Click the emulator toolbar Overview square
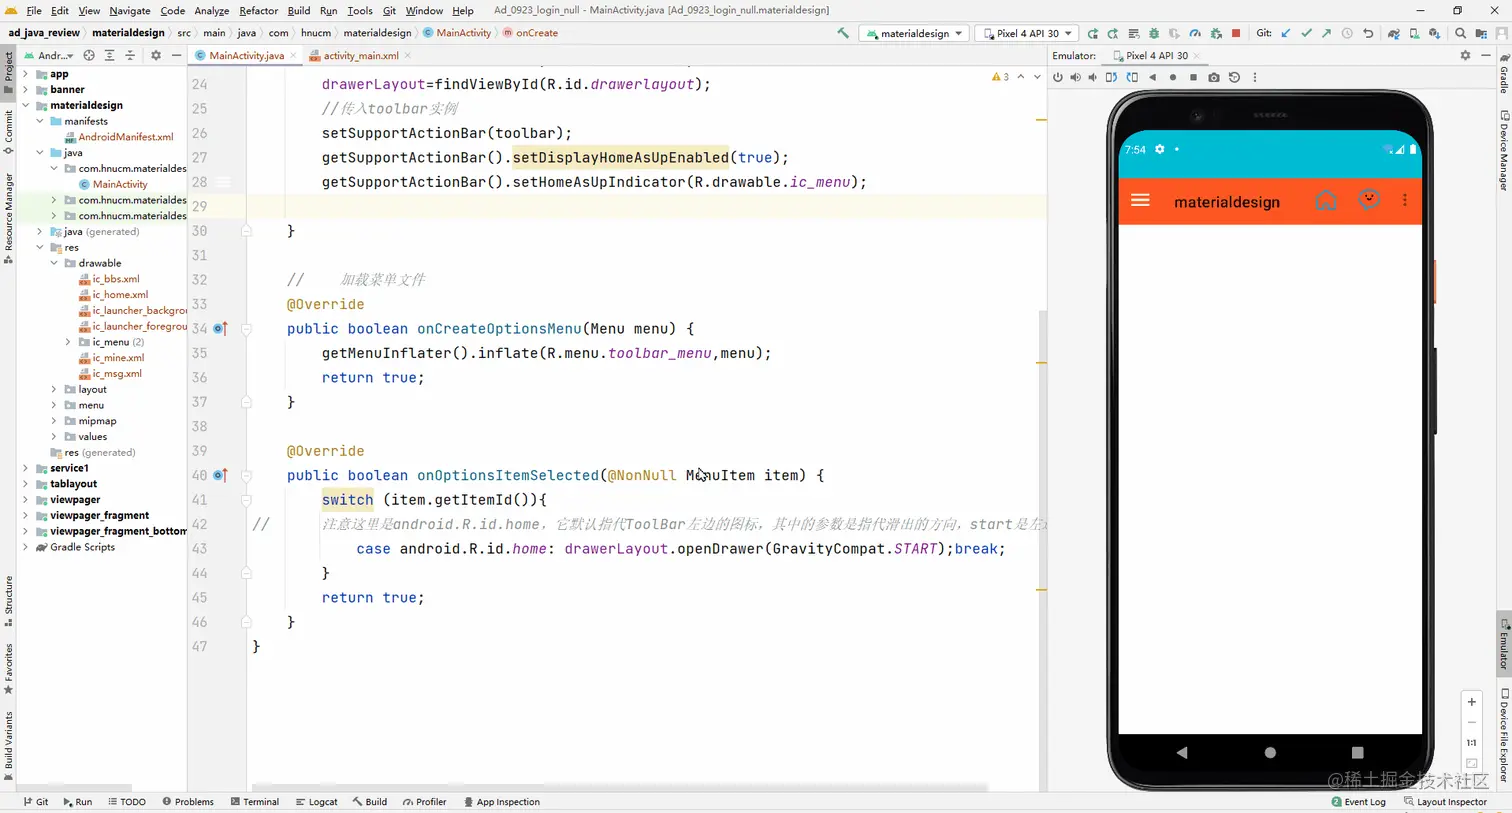 click(x=1193, y=77)
